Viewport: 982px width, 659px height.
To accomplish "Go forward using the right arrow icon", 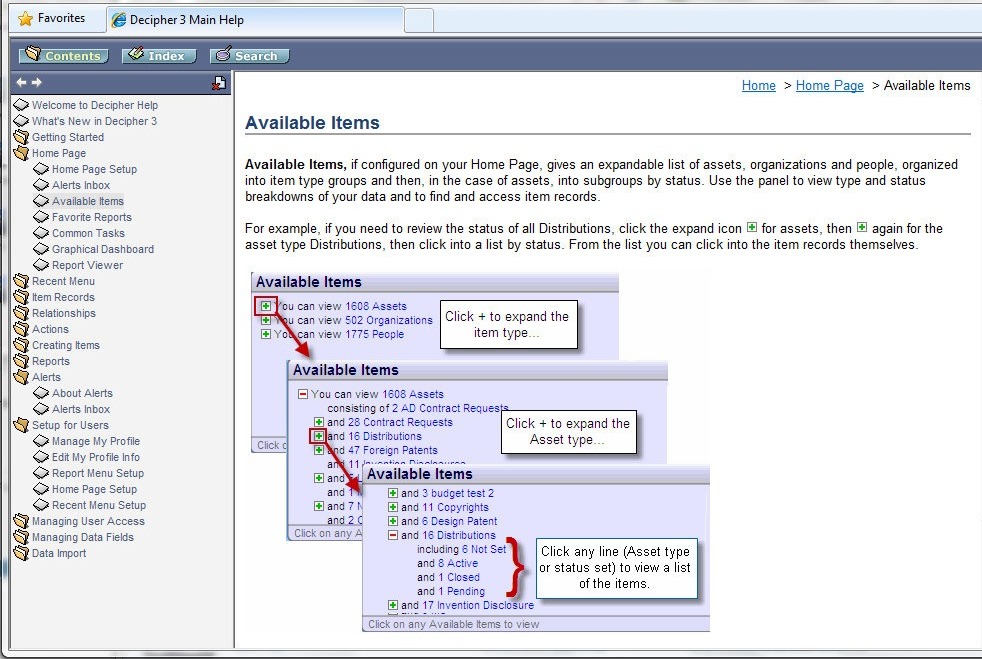I will point(36,82).
